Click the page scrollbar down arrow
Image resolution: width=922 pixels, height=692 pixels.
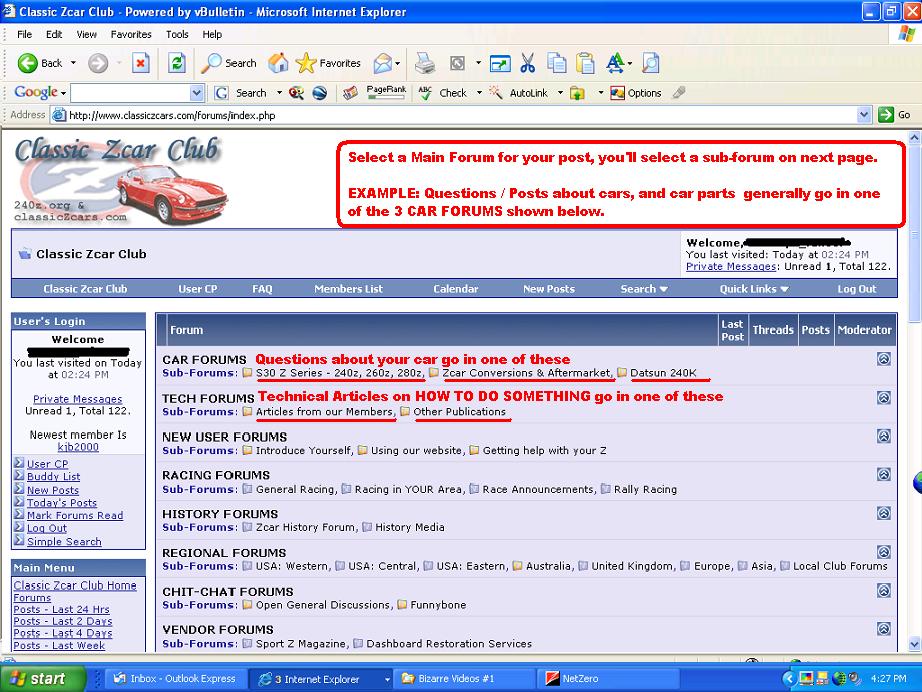tap(914, 644)
